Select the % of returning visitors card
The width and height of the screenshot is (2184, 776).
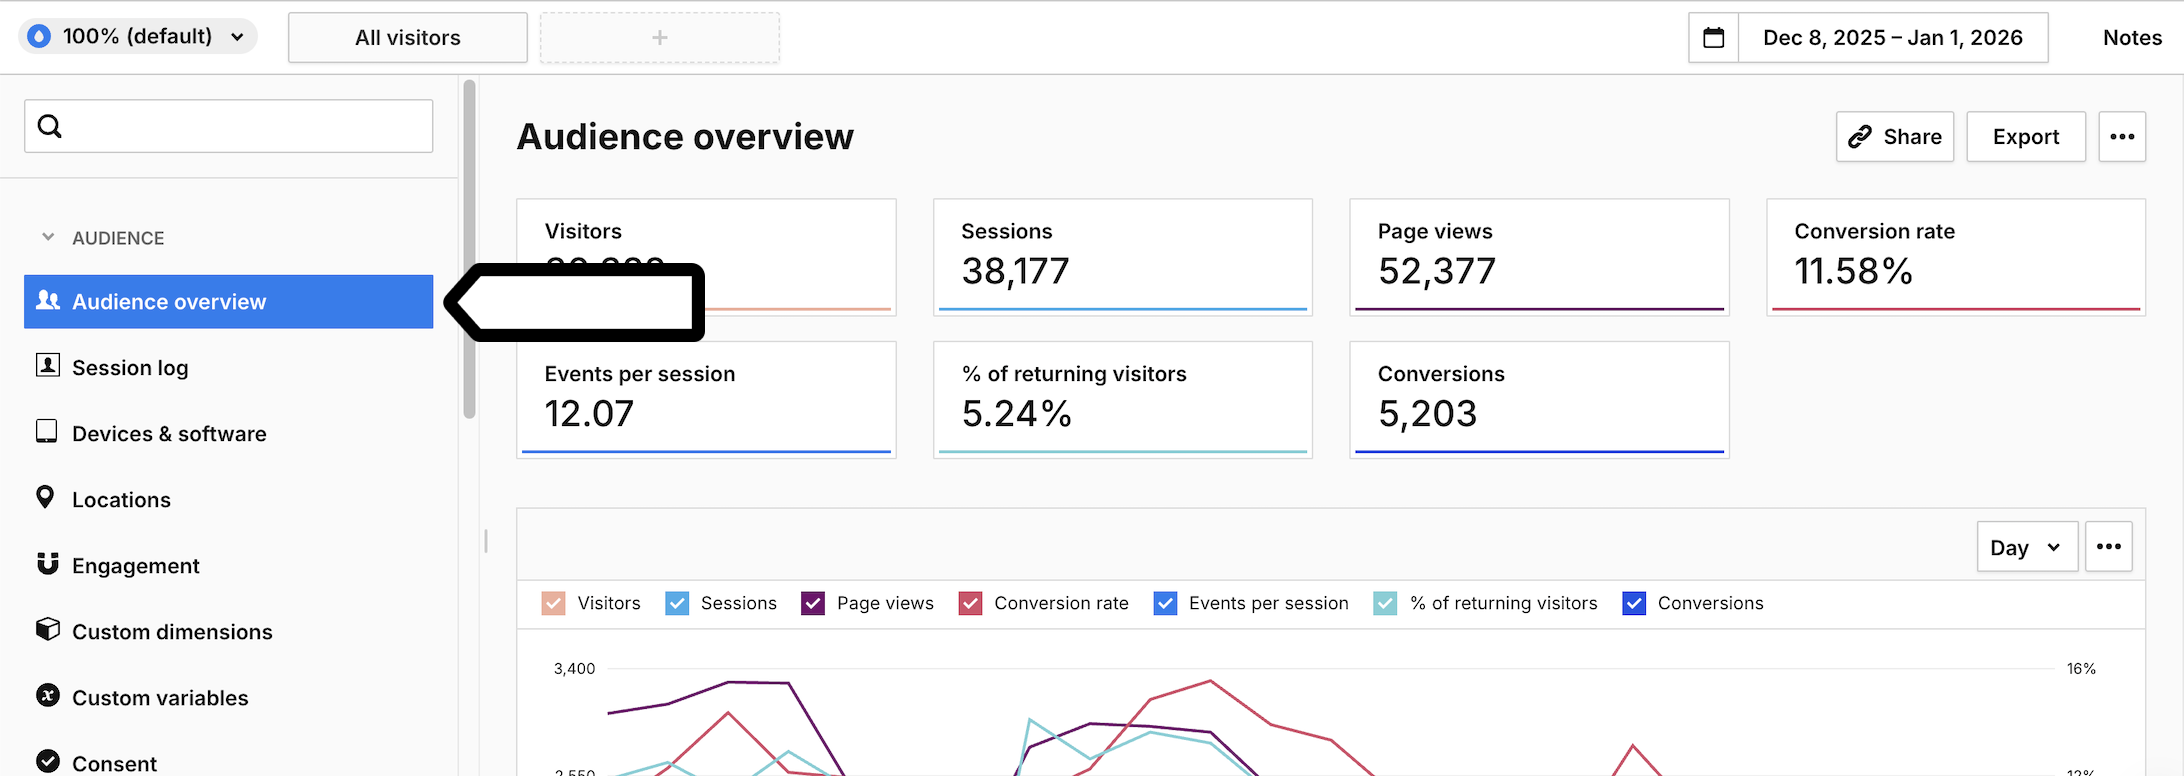click(x=1123, y=400)
